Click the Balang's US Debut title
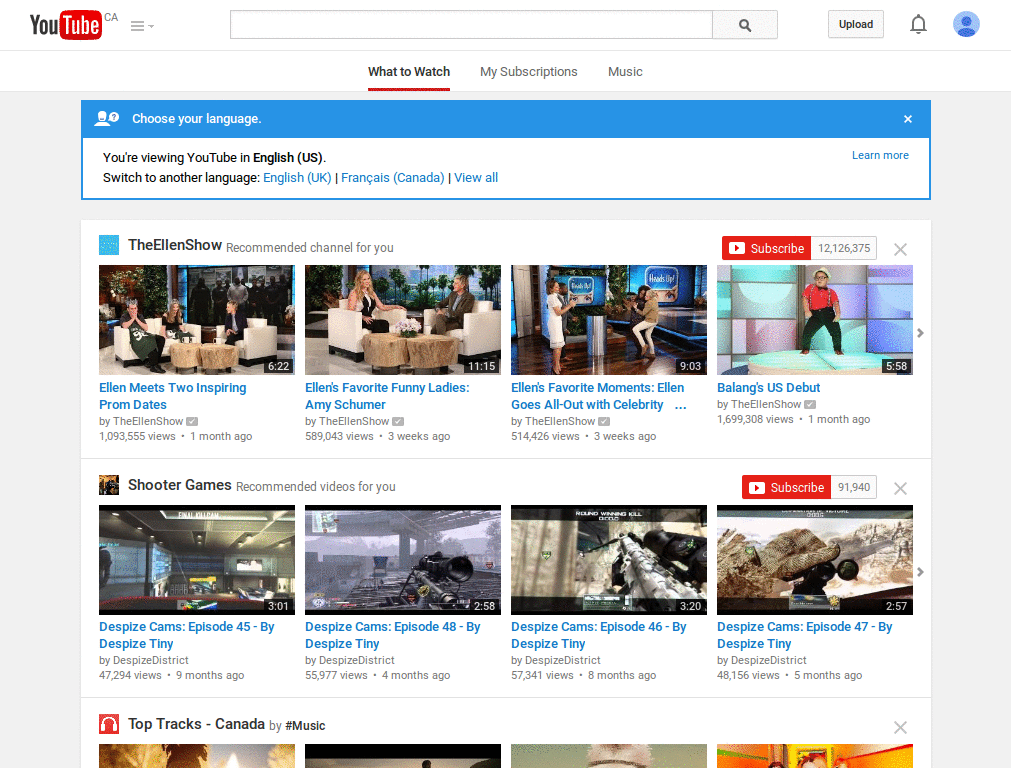 [x=769, y=387]
